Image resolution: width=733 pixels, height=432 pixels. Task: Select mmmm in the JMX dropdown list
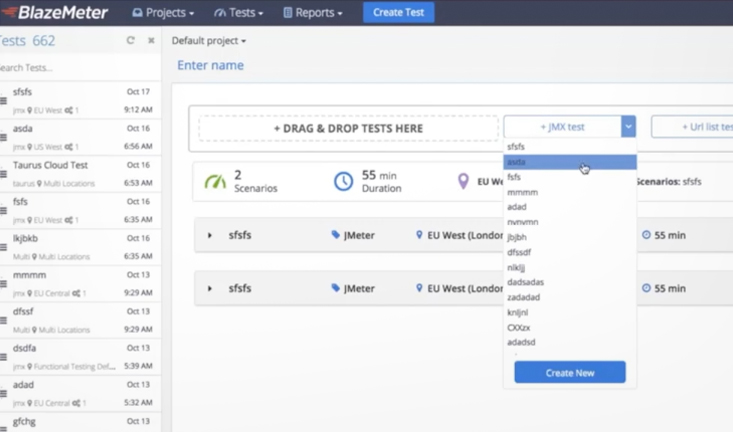(570, 192)
